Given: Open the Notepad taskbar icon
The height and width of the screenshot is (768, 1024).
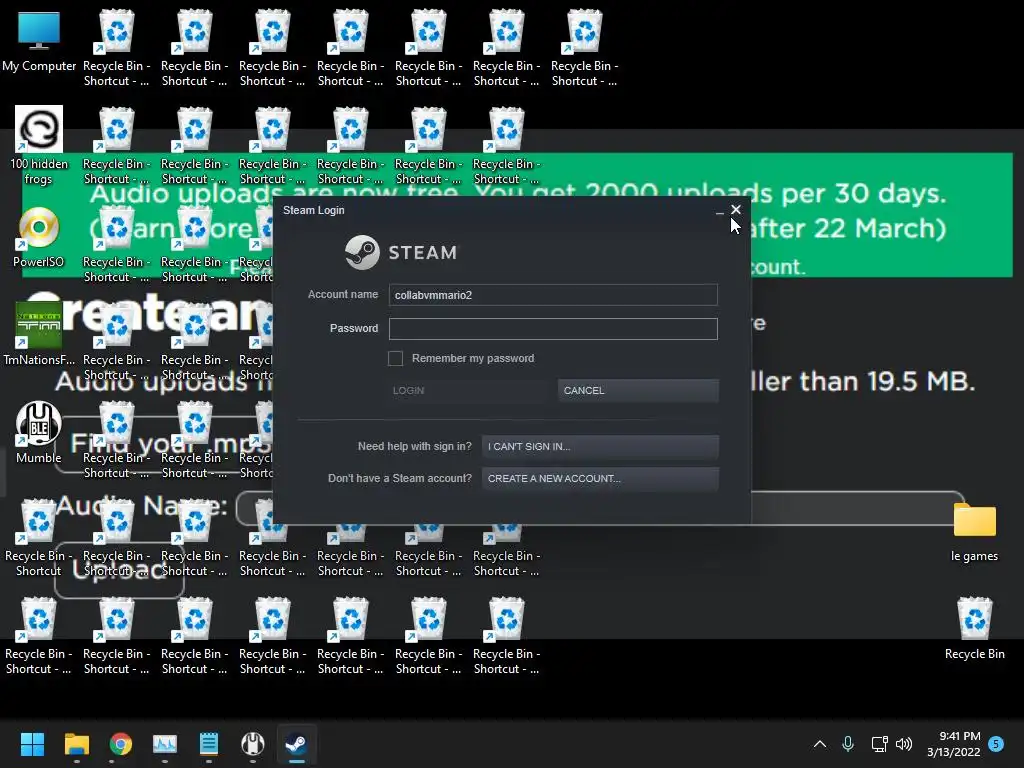Looking at the screenshot, I should [208, 744].
